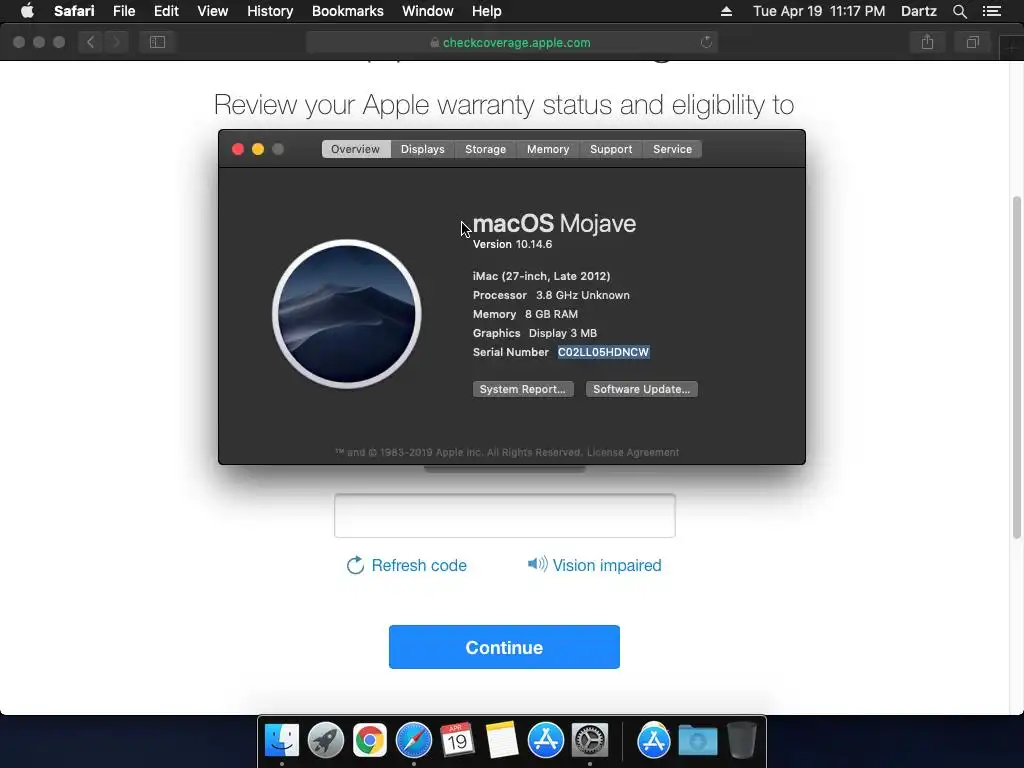Click the macOS Mojave logo image
The height and width of the screenshot is (768, 1024).
347,313
